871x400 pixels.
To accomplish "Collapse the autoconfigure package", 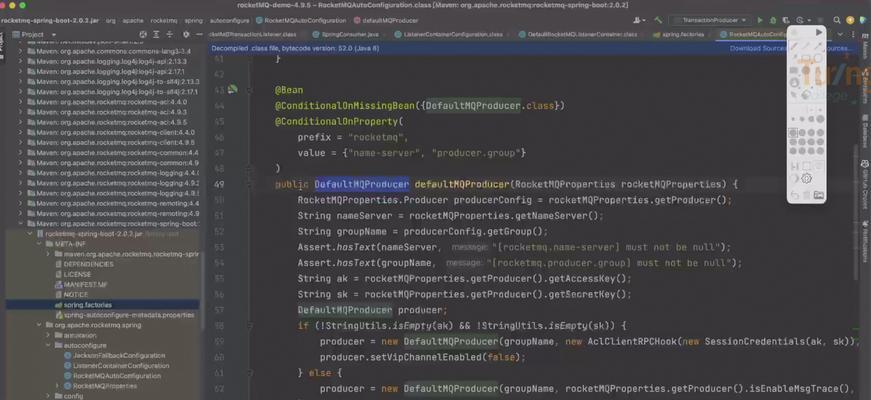I will pyautogui.click(x=48, y=346).
